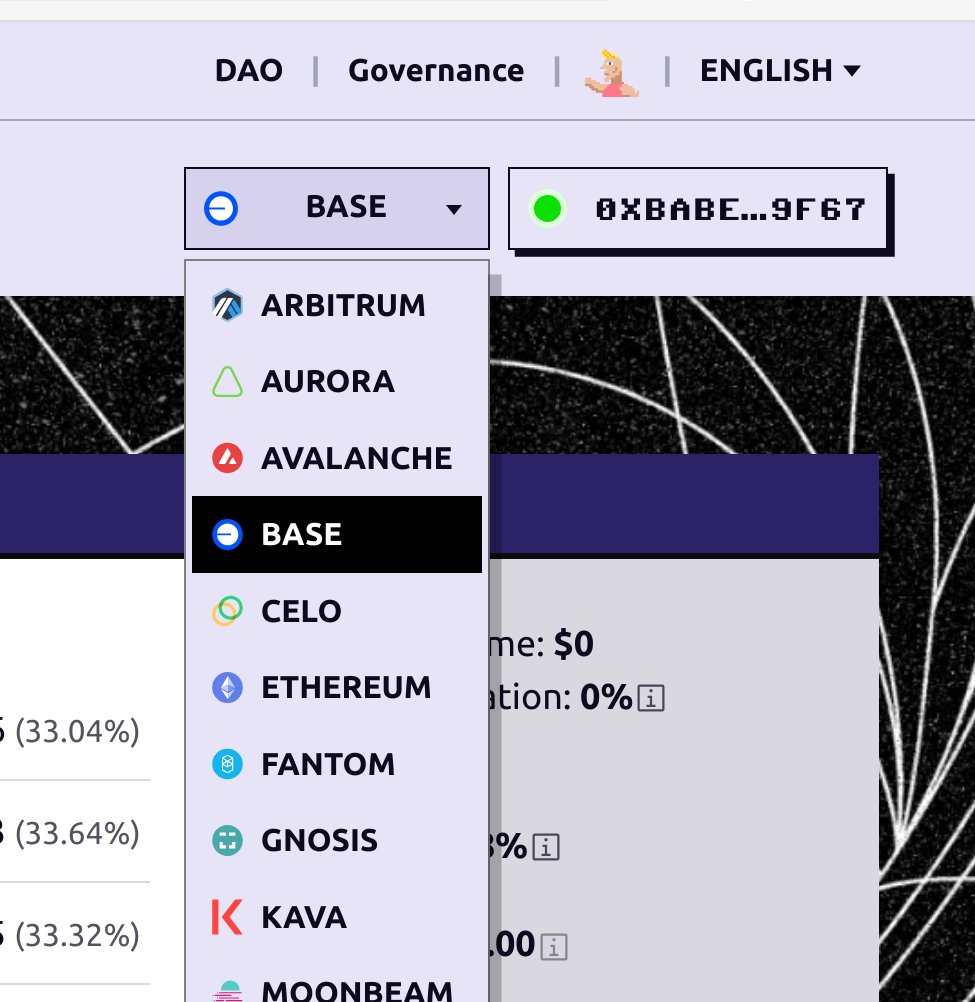Select ARBITRUM from network list
Image resolution: width=975 pixels, height=1002 pixels.
tap(337, 305)
